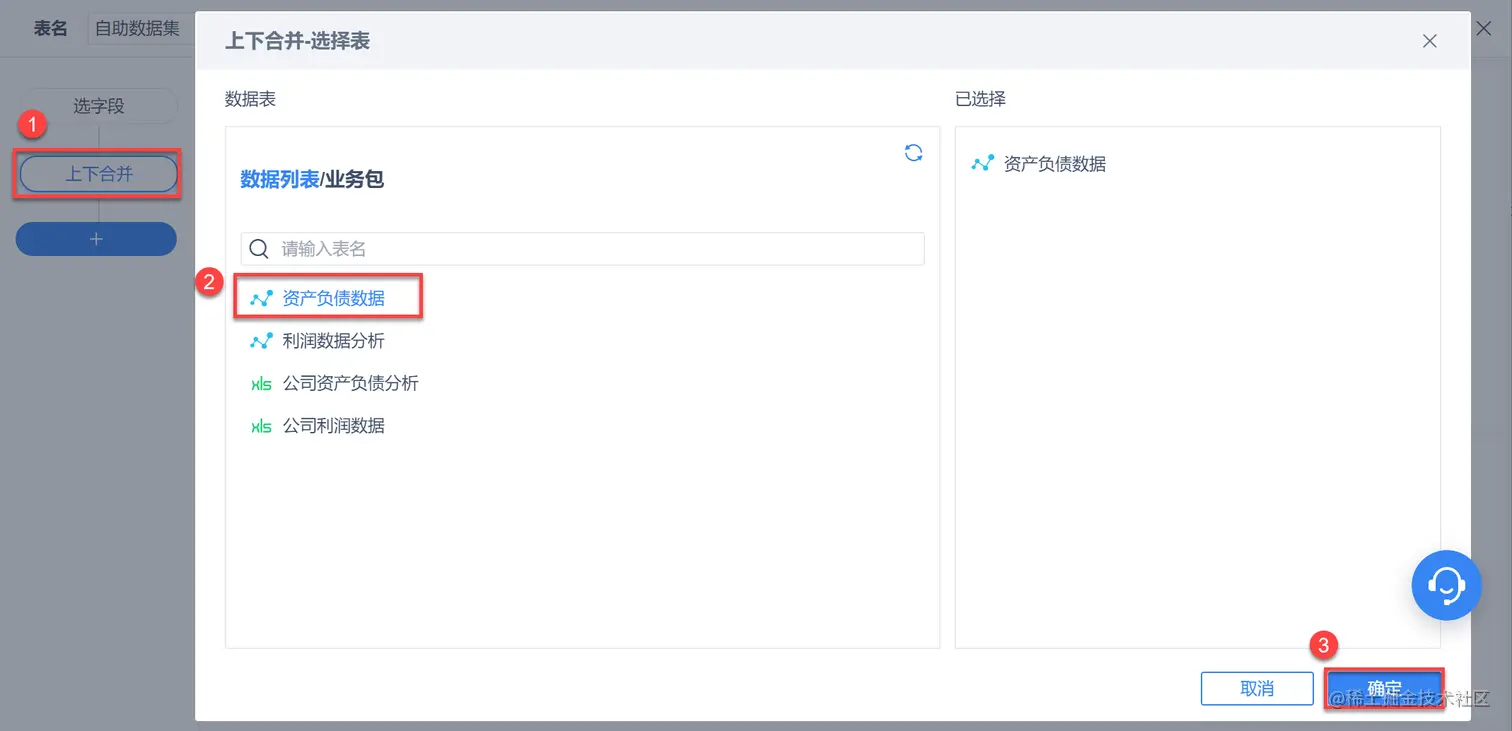
Task: Click the xls icon of 公司资产负债分析
Action: (260, 383)
